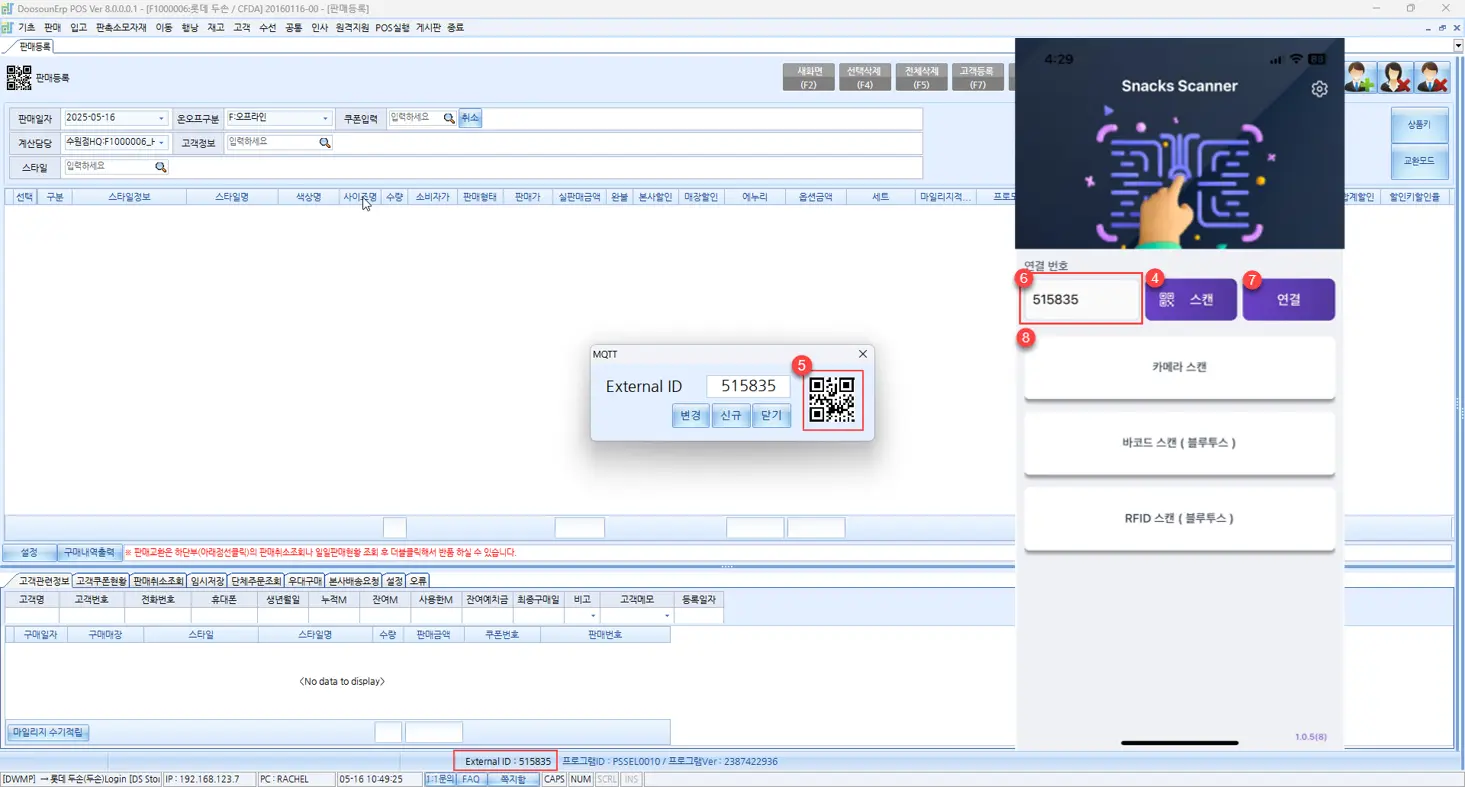Click the External ID field in MQTT dialog

pos(748,386)
